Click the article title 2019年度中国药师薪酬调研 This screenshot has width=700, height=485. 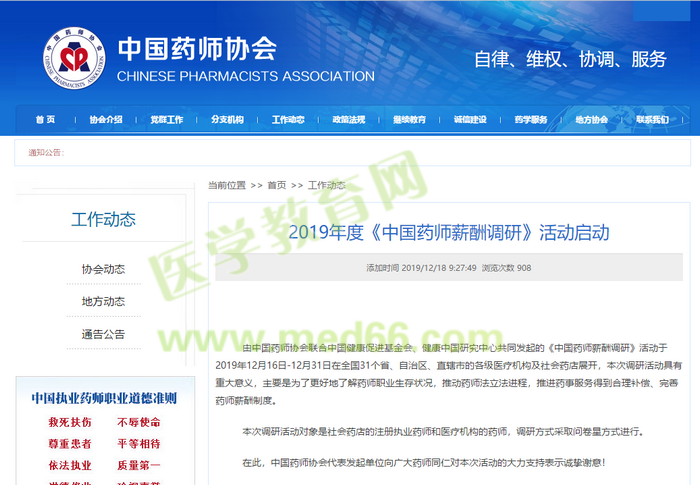448,233
